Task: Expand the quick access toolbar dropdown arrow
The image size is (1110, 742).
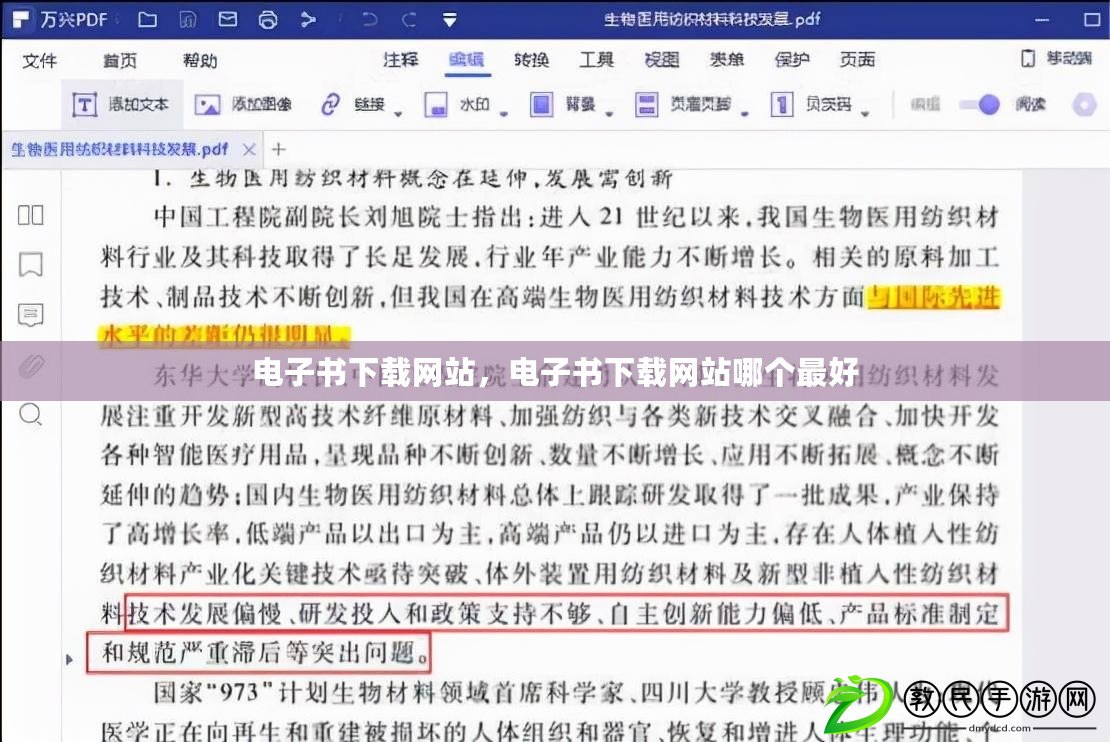Action: click(450, 20)
